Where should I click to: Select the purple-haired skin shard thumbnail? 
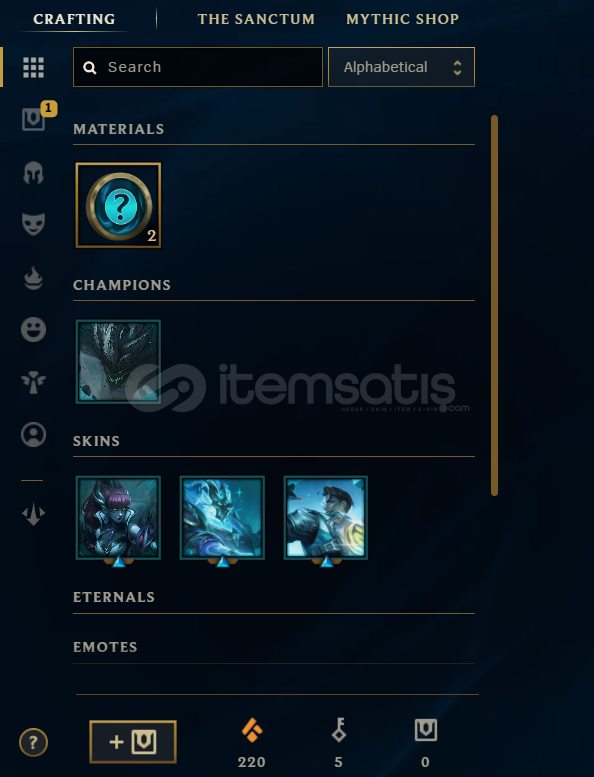click(118, 517)
